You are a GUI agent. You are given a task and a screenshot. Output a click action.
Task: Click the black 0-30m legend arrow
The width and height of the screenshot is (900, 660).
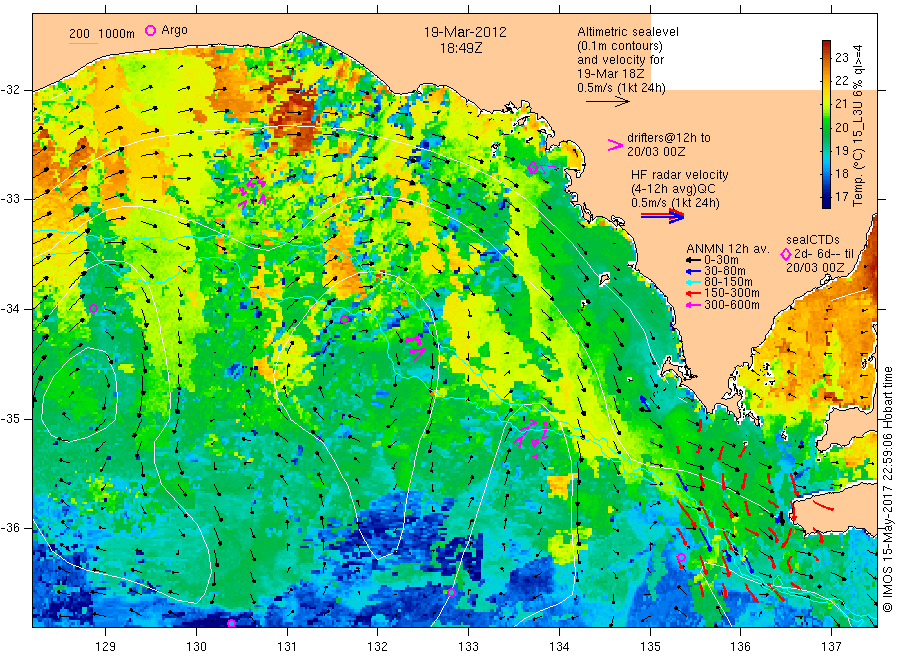tap(695, 259)
